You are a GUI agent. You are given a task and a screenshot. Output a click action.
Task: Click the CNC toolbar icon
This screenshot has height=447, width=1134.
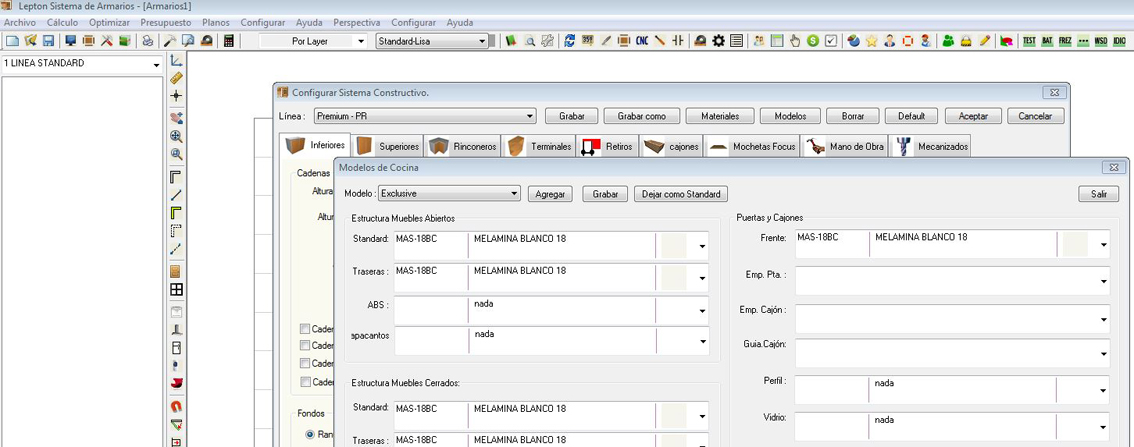click(641, 41)
